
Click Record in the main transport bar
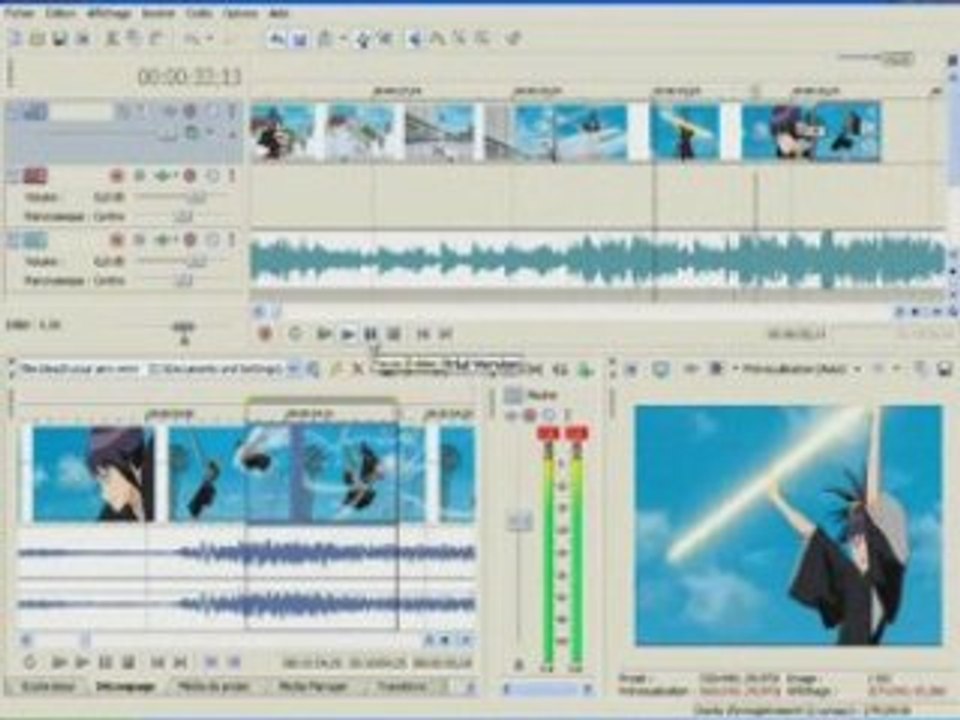265,334
